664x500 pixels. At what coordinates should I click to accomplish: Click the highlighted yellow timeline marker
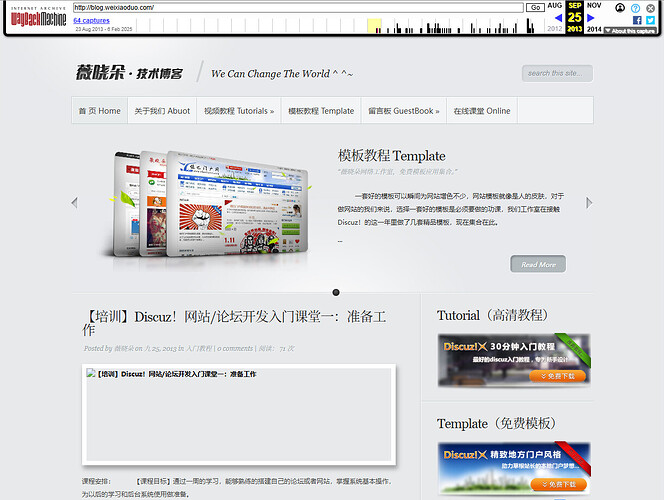point(374,25)
